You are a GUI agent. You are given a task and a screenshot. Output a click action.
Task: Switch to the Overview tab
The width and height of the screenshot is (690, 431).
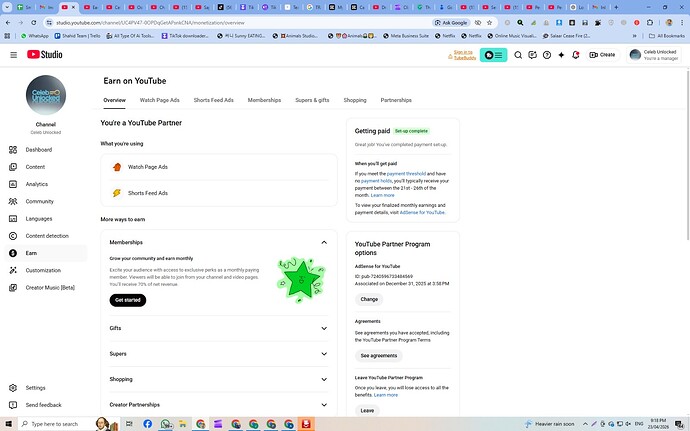[114, 100]
